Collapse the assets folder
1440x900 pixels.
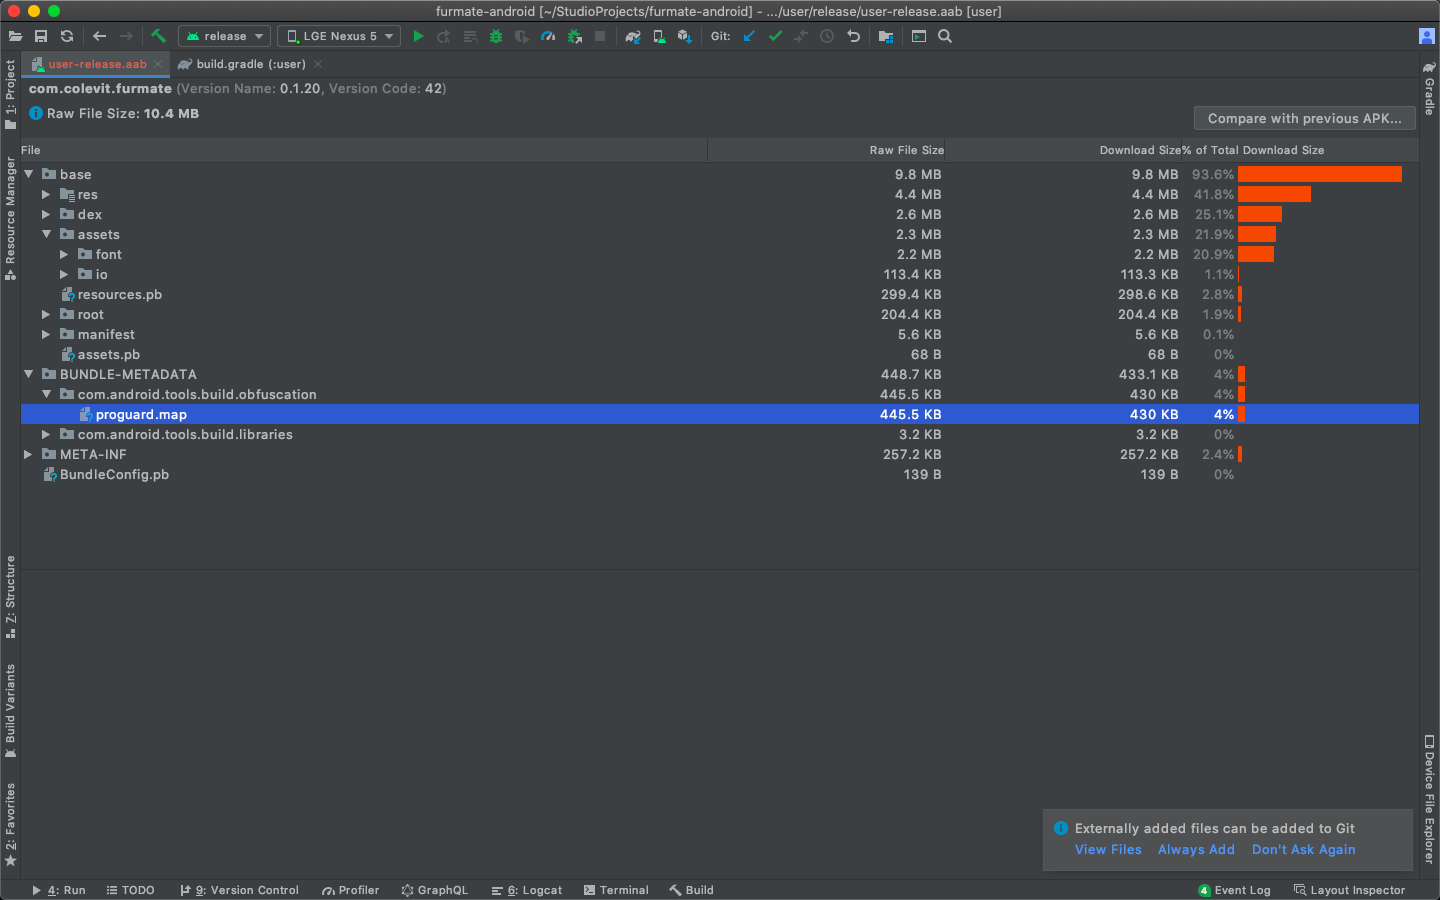click(46, 234)
